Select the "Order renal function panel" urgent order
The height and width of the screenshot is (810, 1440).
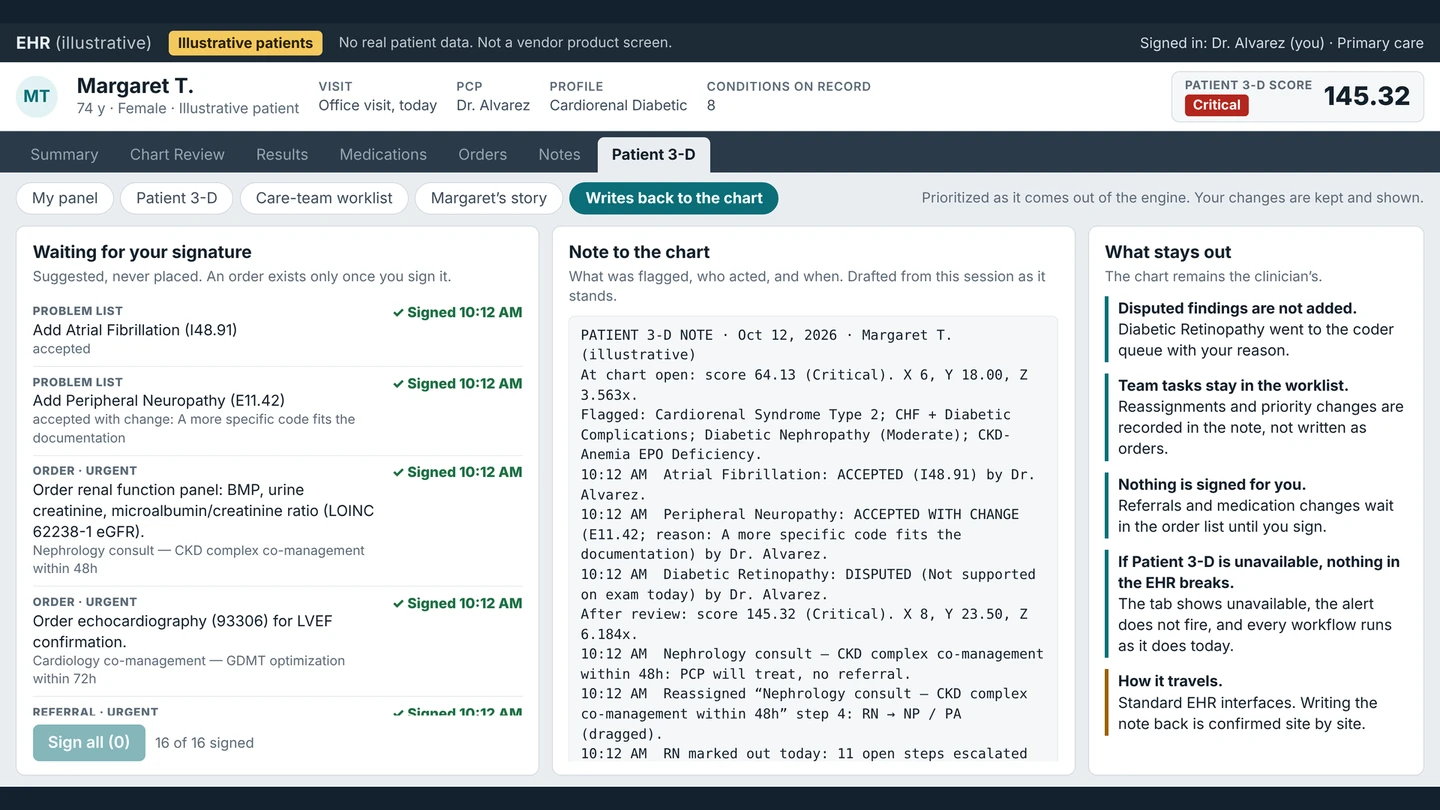pos(278,520)
